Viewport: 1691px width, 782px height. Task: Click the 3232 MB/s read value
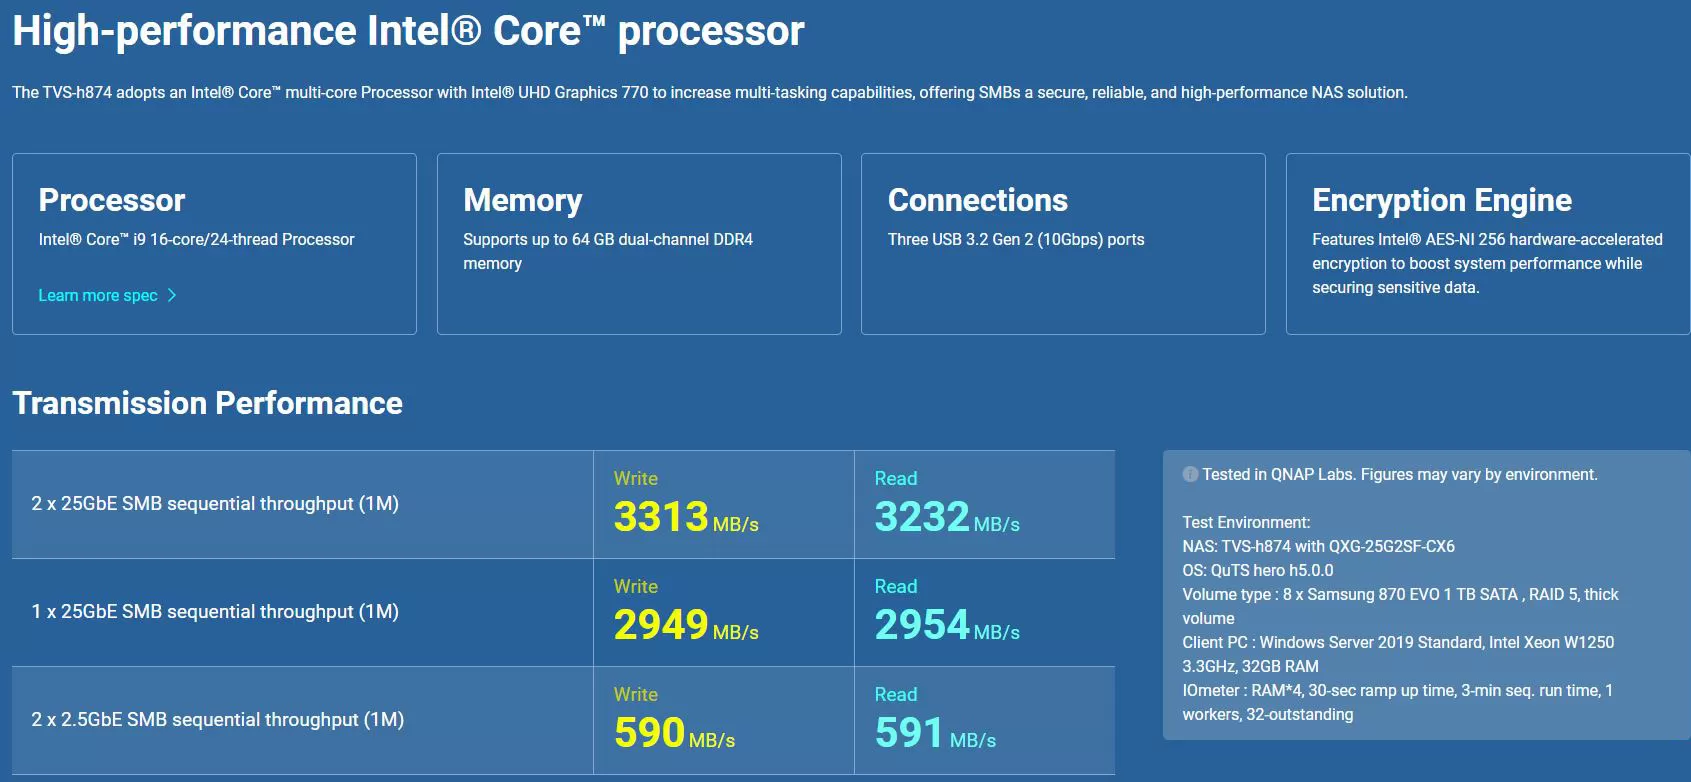point(947,517)
